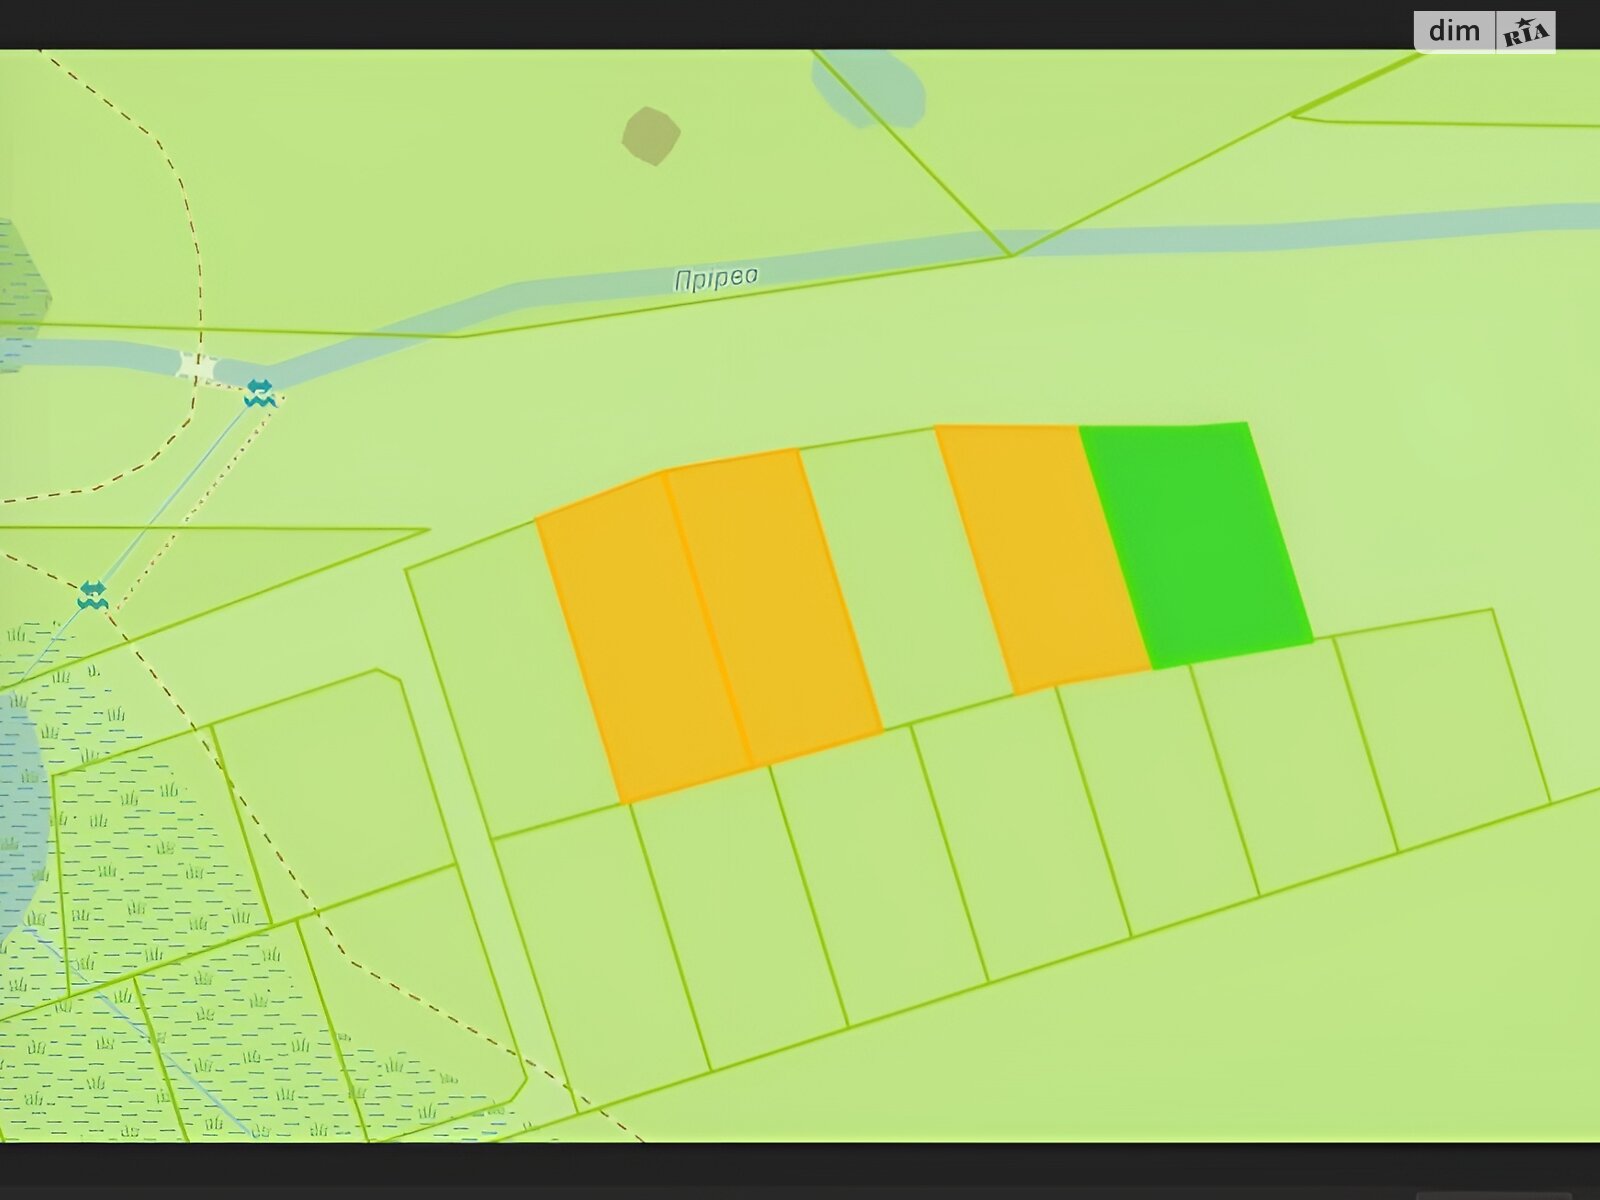Click the dim text in the watermark
The width and height of the screenshot is (1600, 1200).
1454,32
